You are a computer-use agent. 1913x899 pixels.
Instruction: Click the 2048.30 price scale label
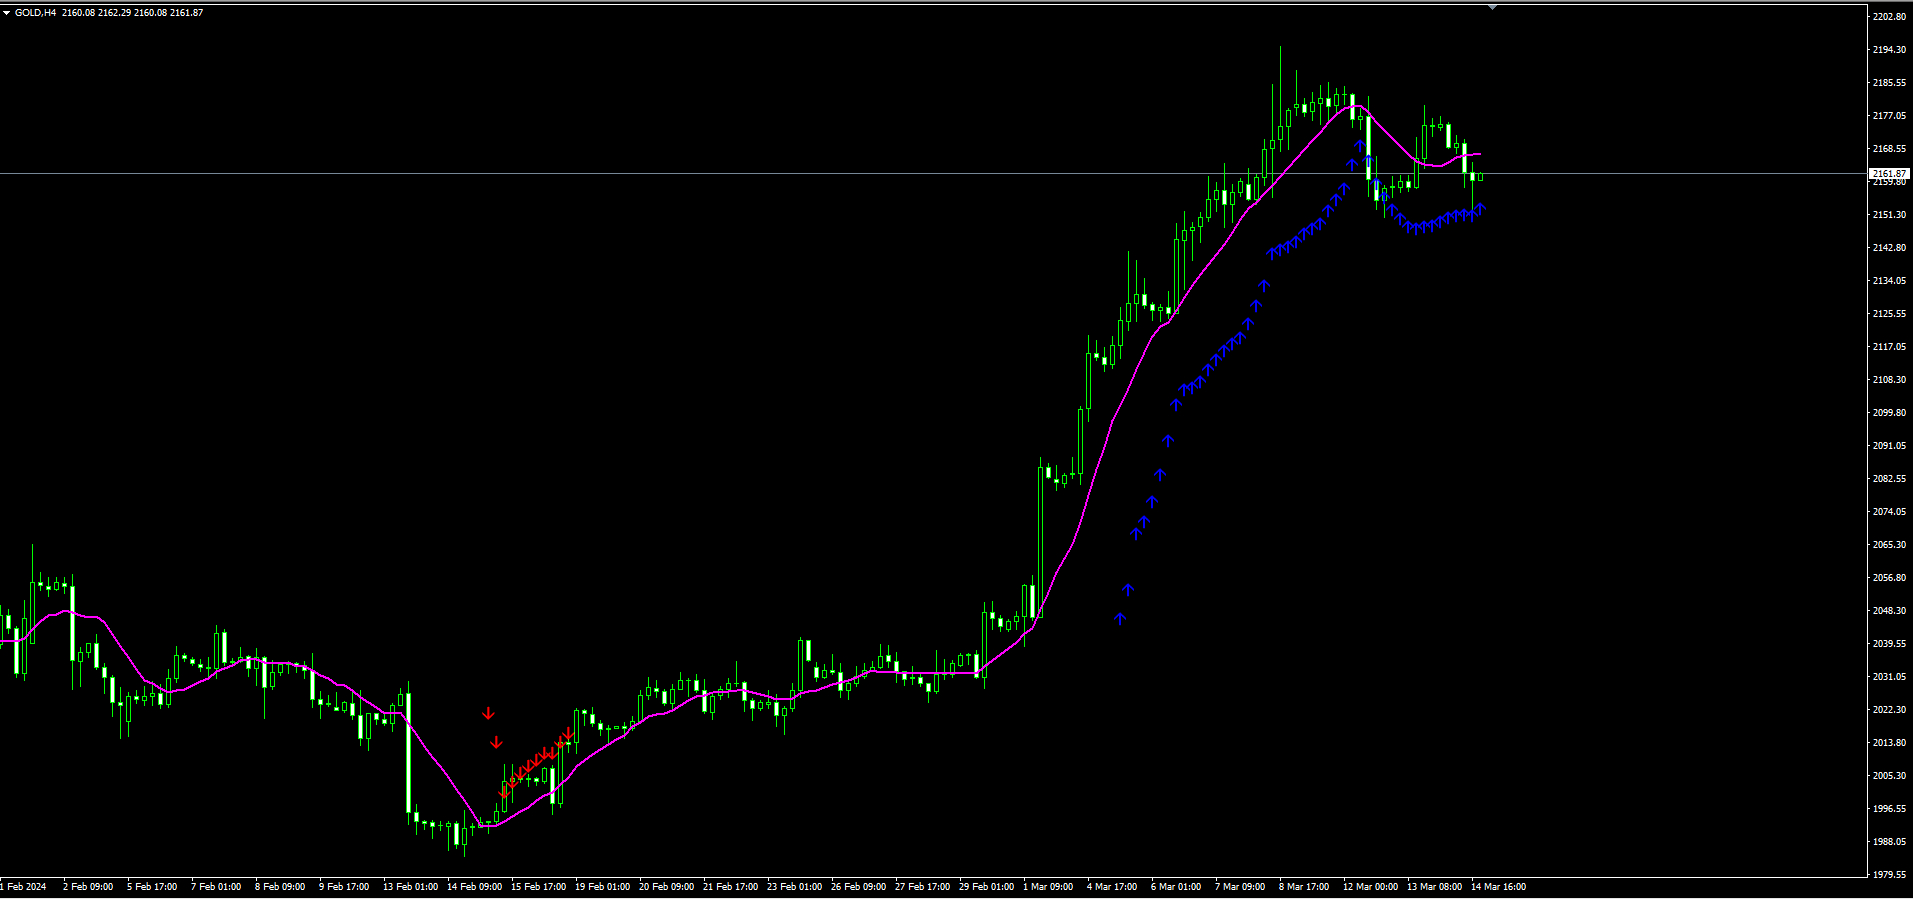(x=1889, y=611)
